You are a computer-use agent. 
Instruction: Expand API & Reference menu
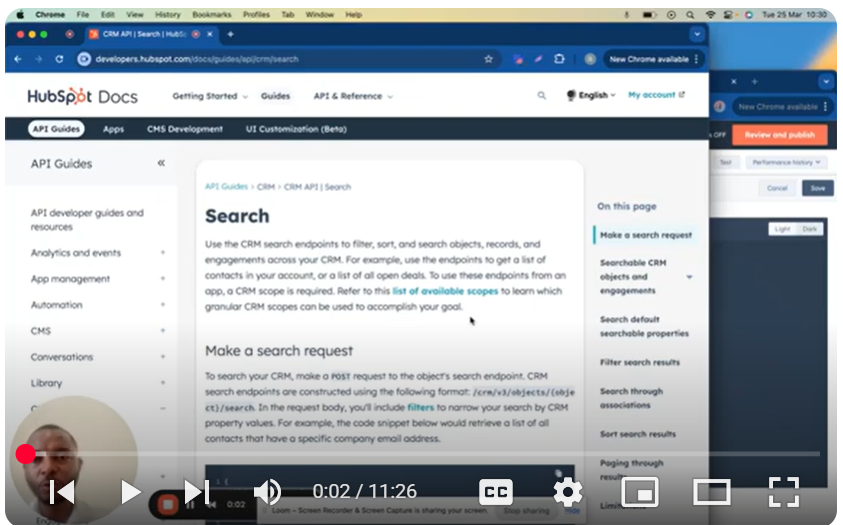[353, 96]
